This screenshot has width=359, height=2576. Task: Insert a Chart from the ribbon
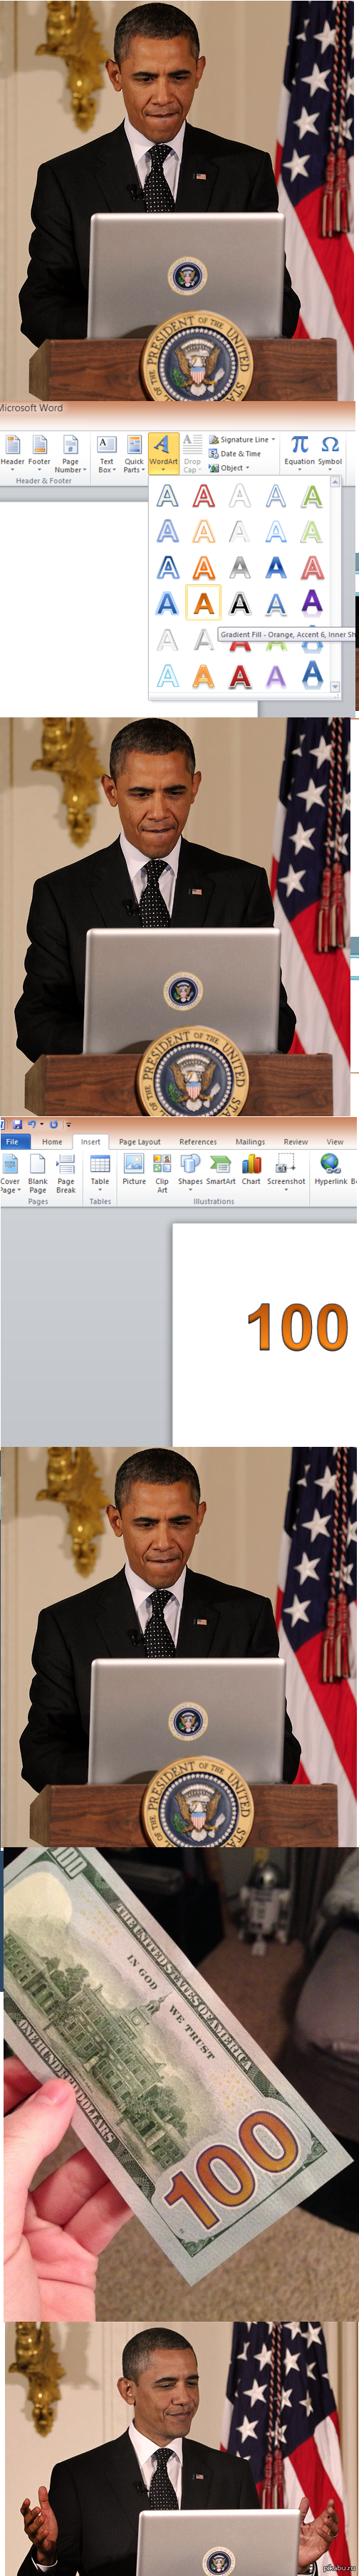point(251,1169)
